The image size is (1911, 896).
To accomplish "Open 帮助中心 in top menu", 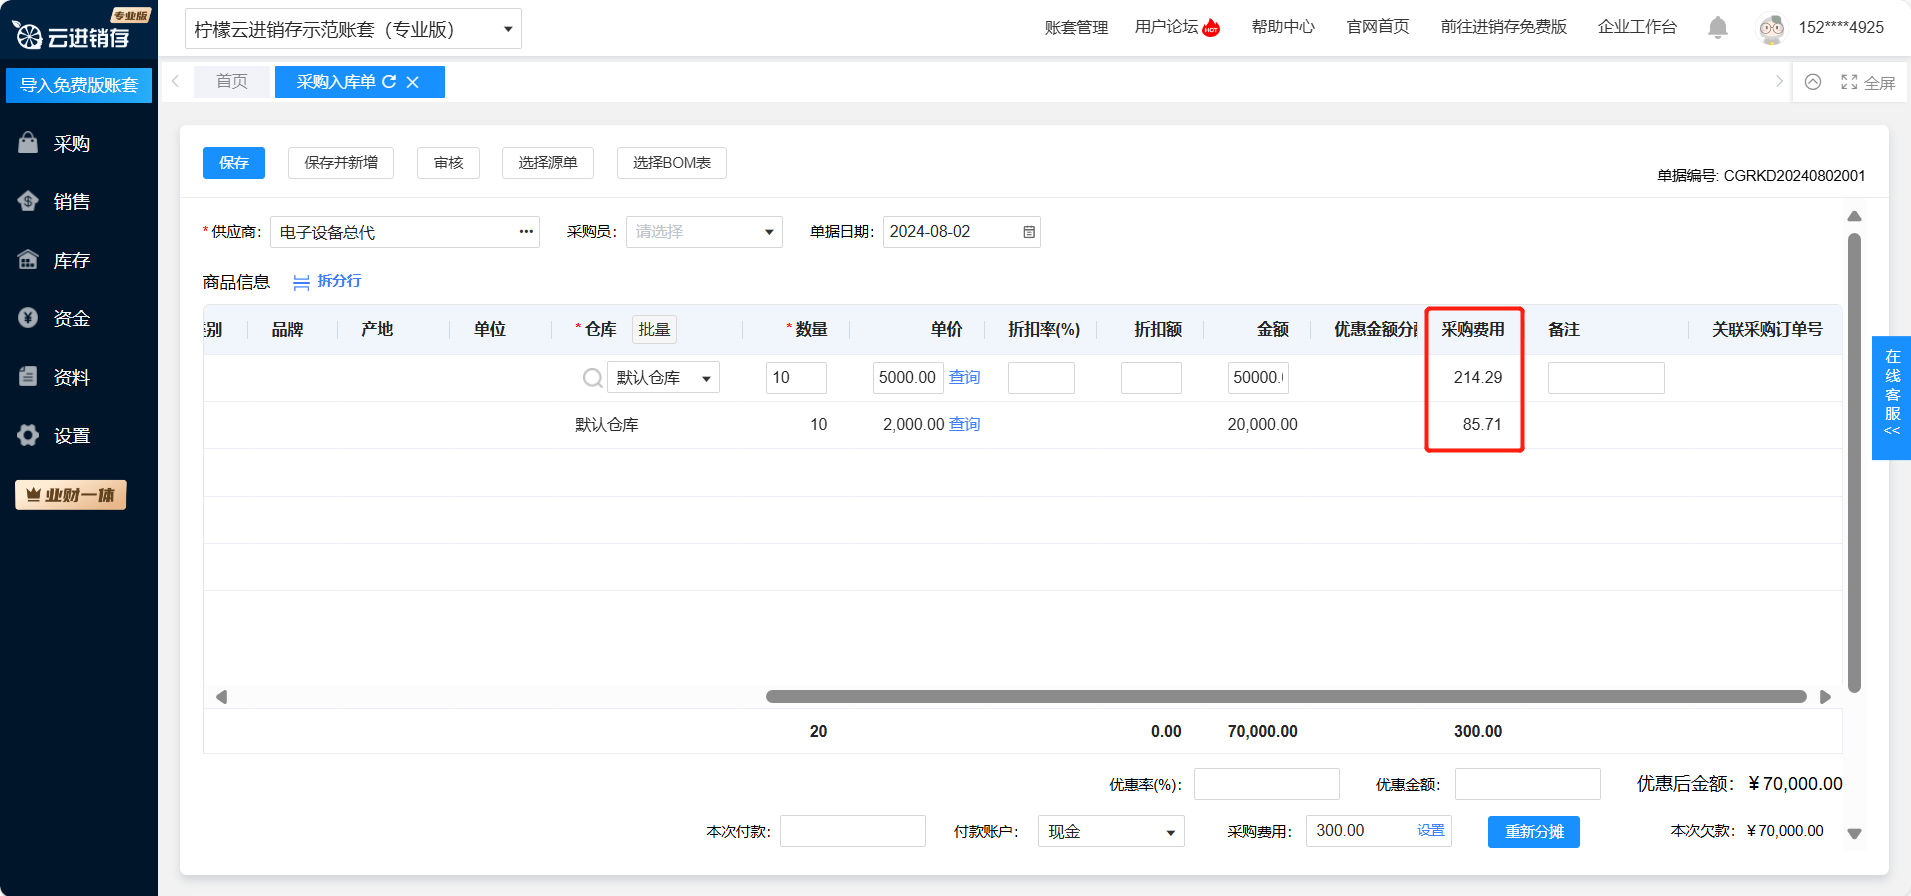I will point(1283,27).
